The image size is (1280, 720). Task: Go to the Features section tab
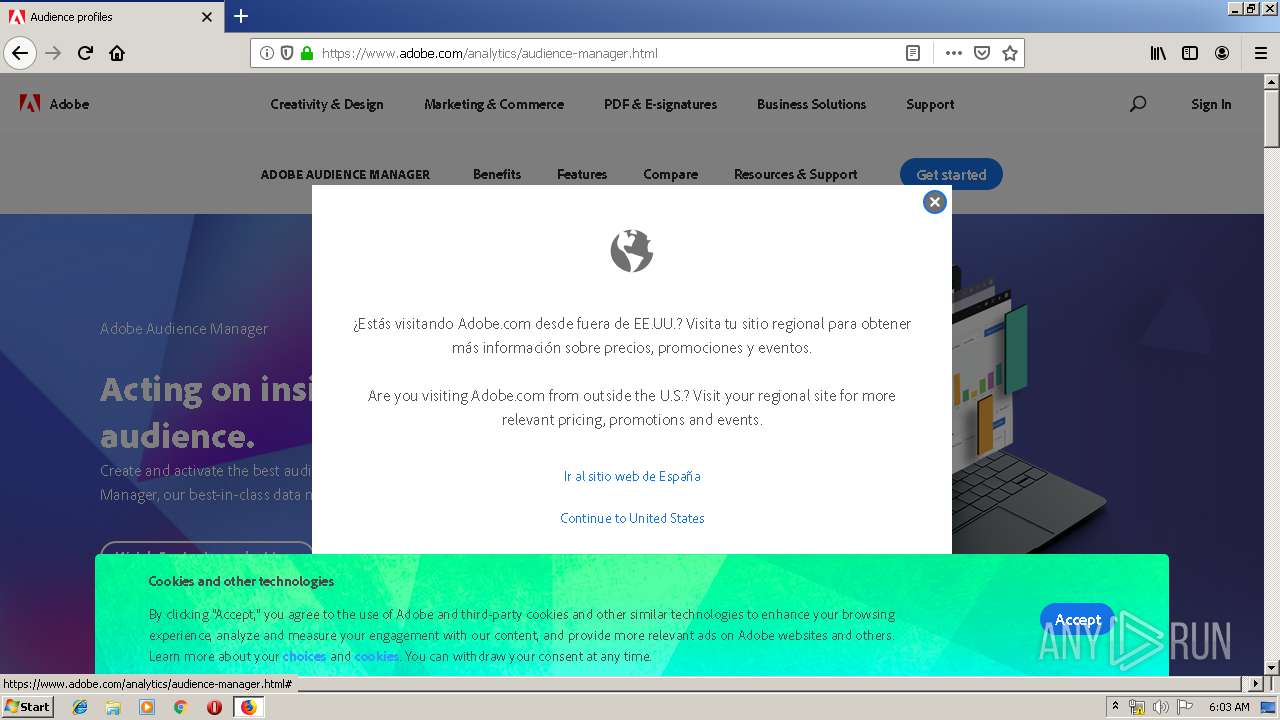582,174
